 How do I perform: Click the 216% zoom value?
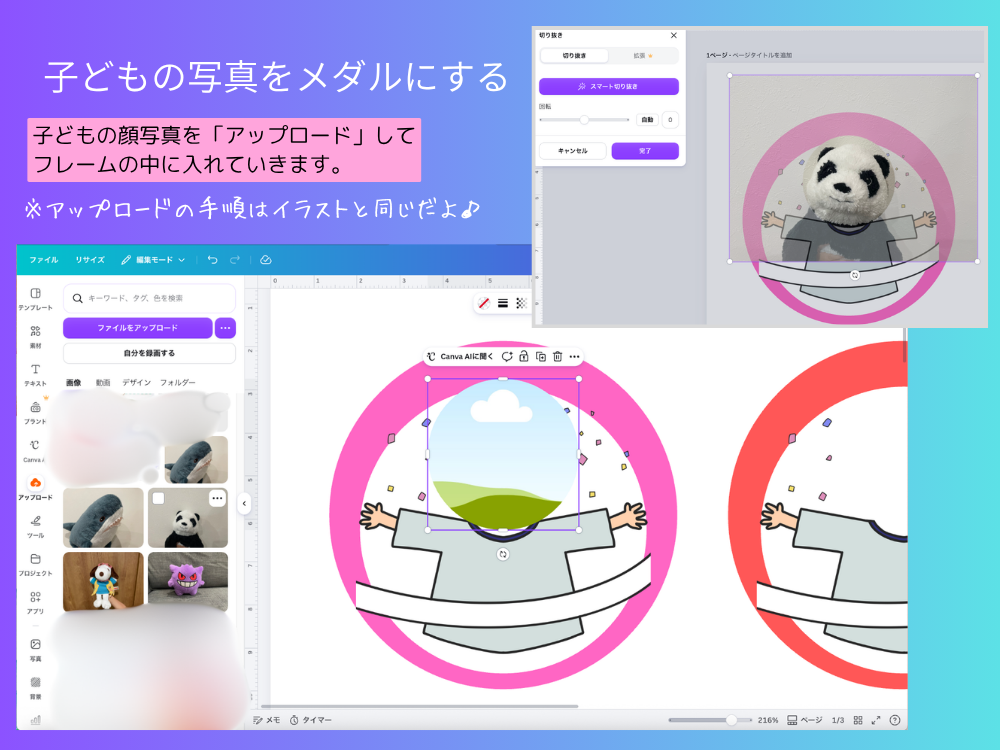(768, 720)
